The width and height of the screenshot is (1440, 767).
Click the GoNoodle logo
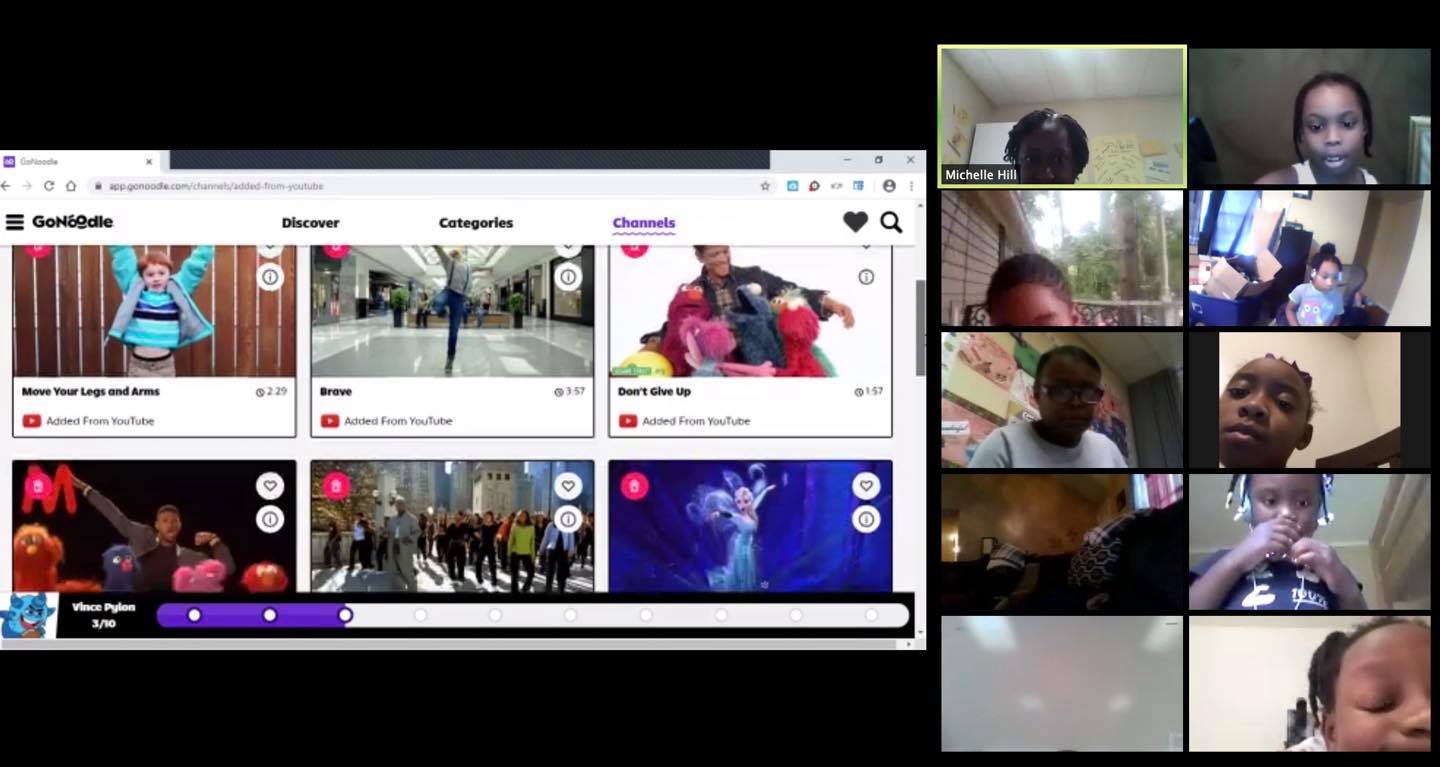(72, 222)
